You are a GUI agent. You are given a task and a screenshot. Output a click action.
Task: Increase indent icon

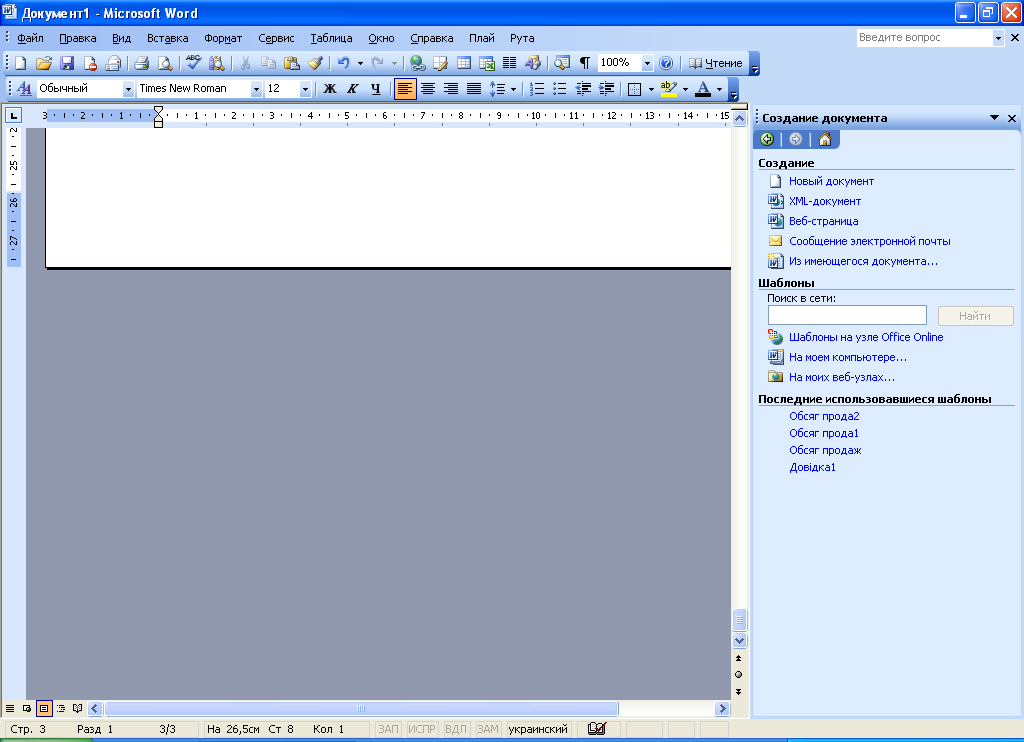(607, 89)
